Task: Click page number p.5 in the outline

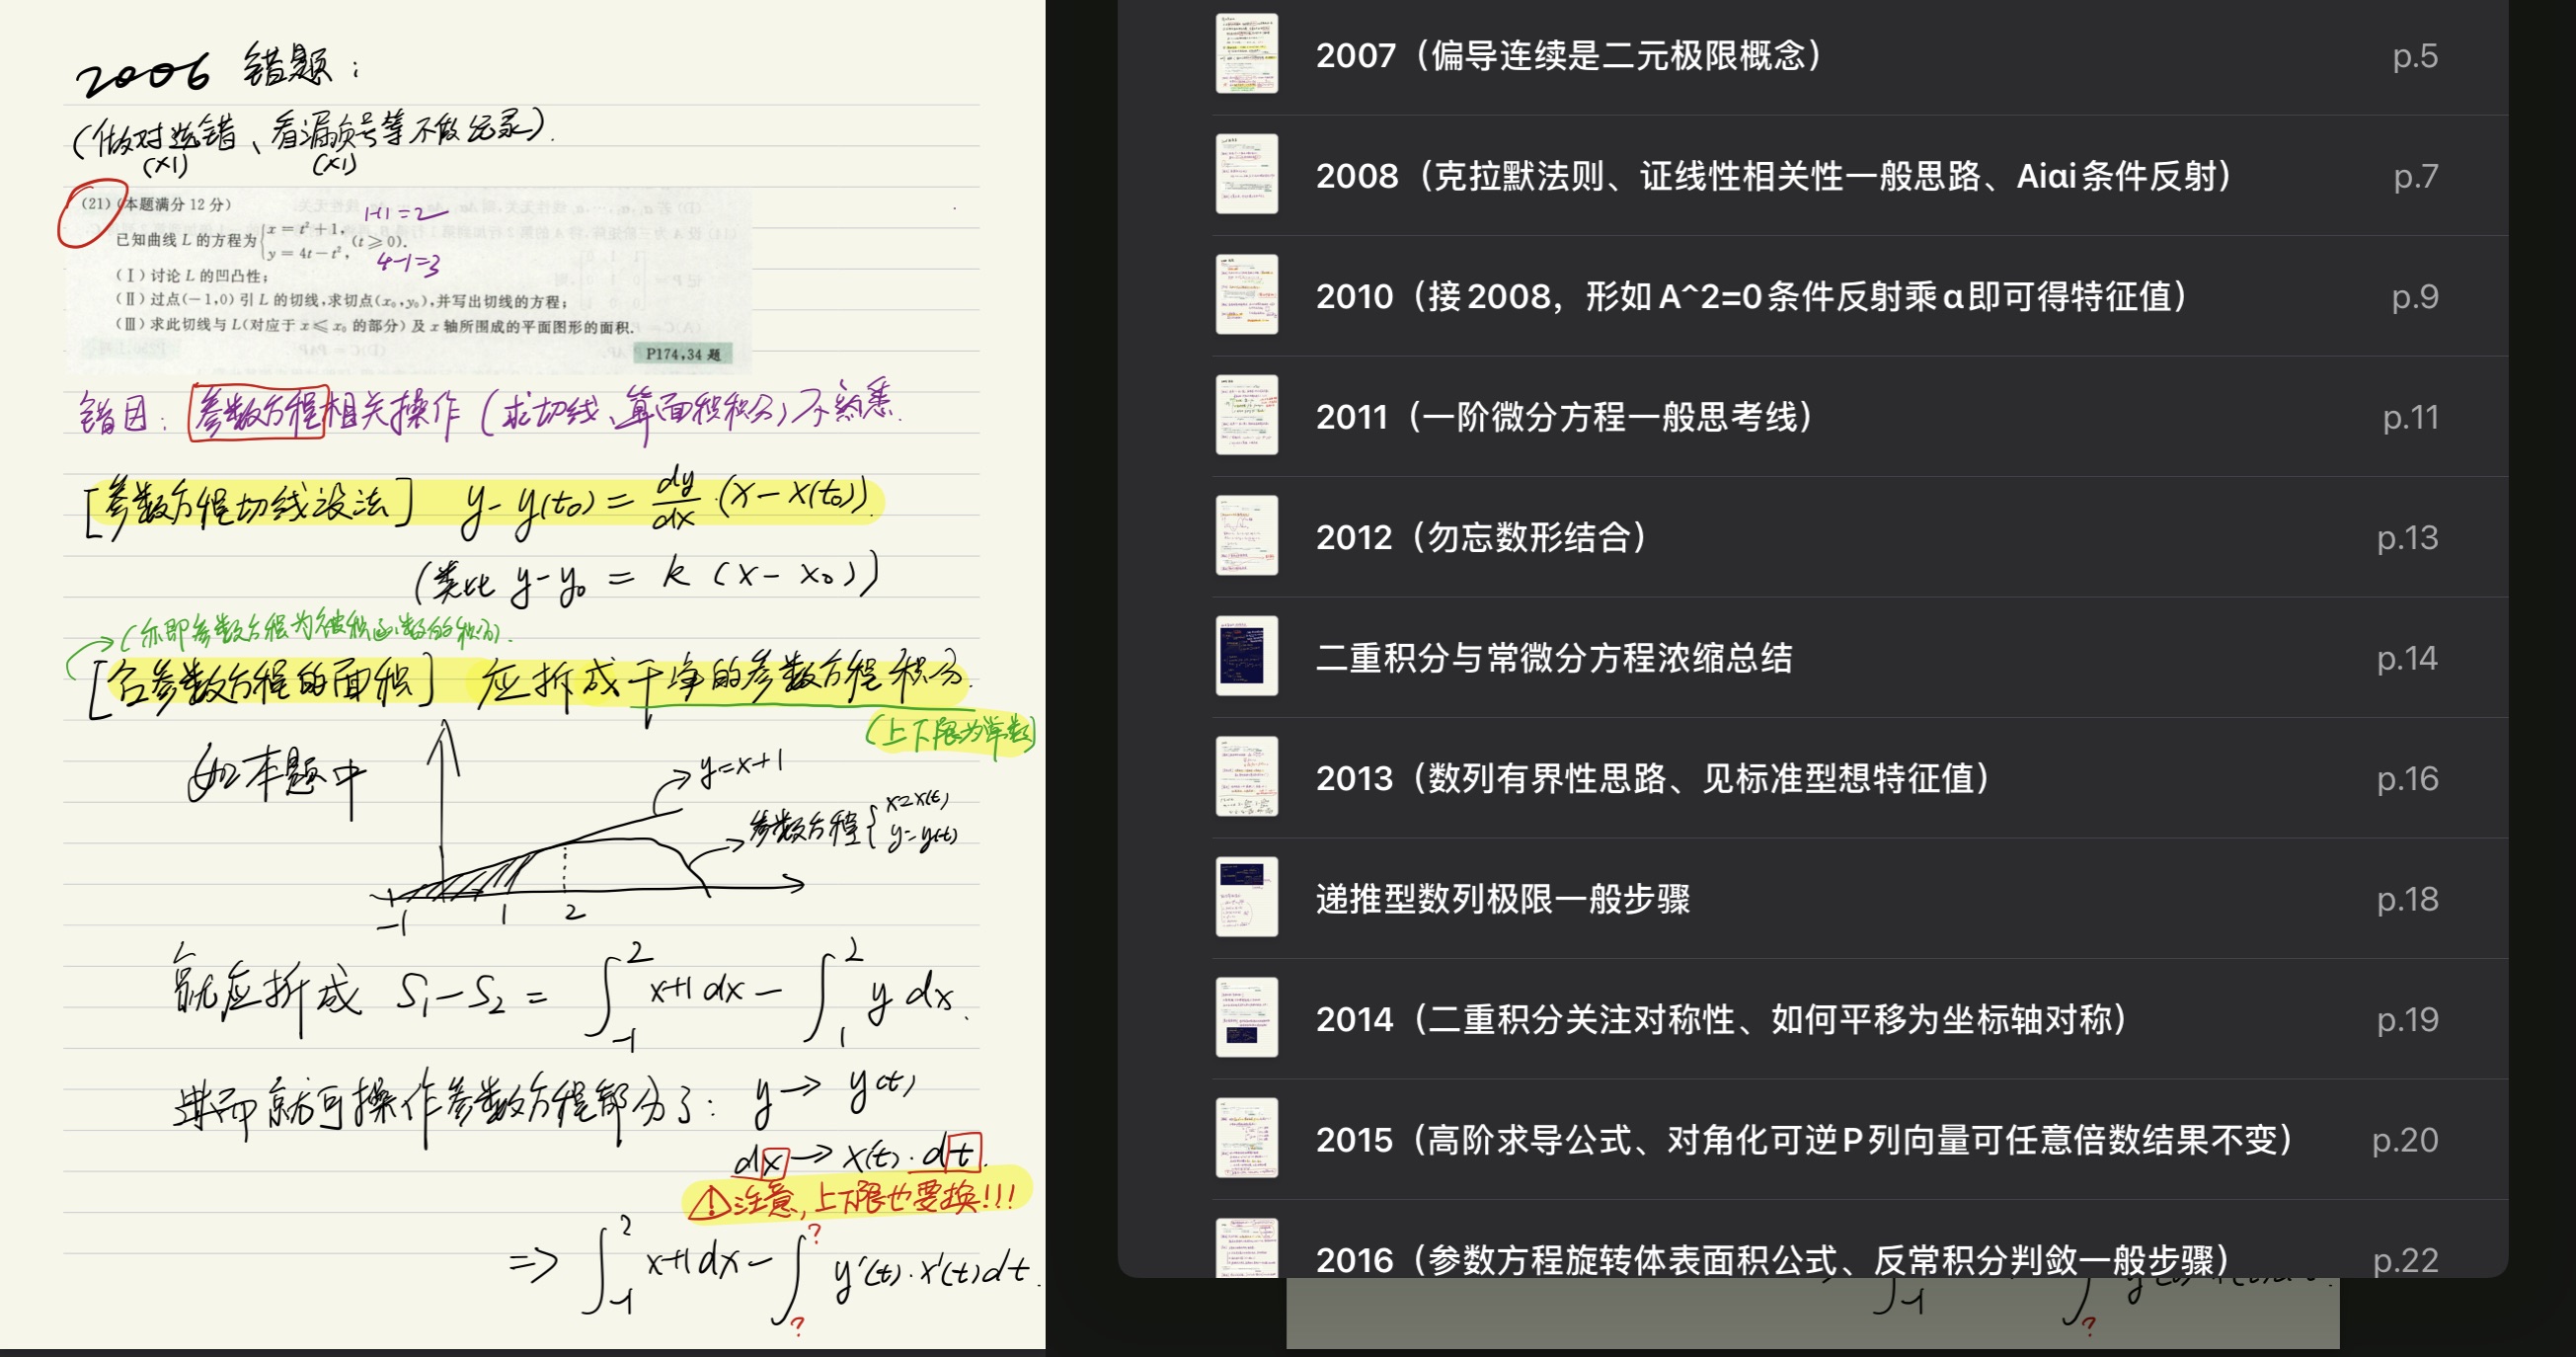Action: (2414, 55)
